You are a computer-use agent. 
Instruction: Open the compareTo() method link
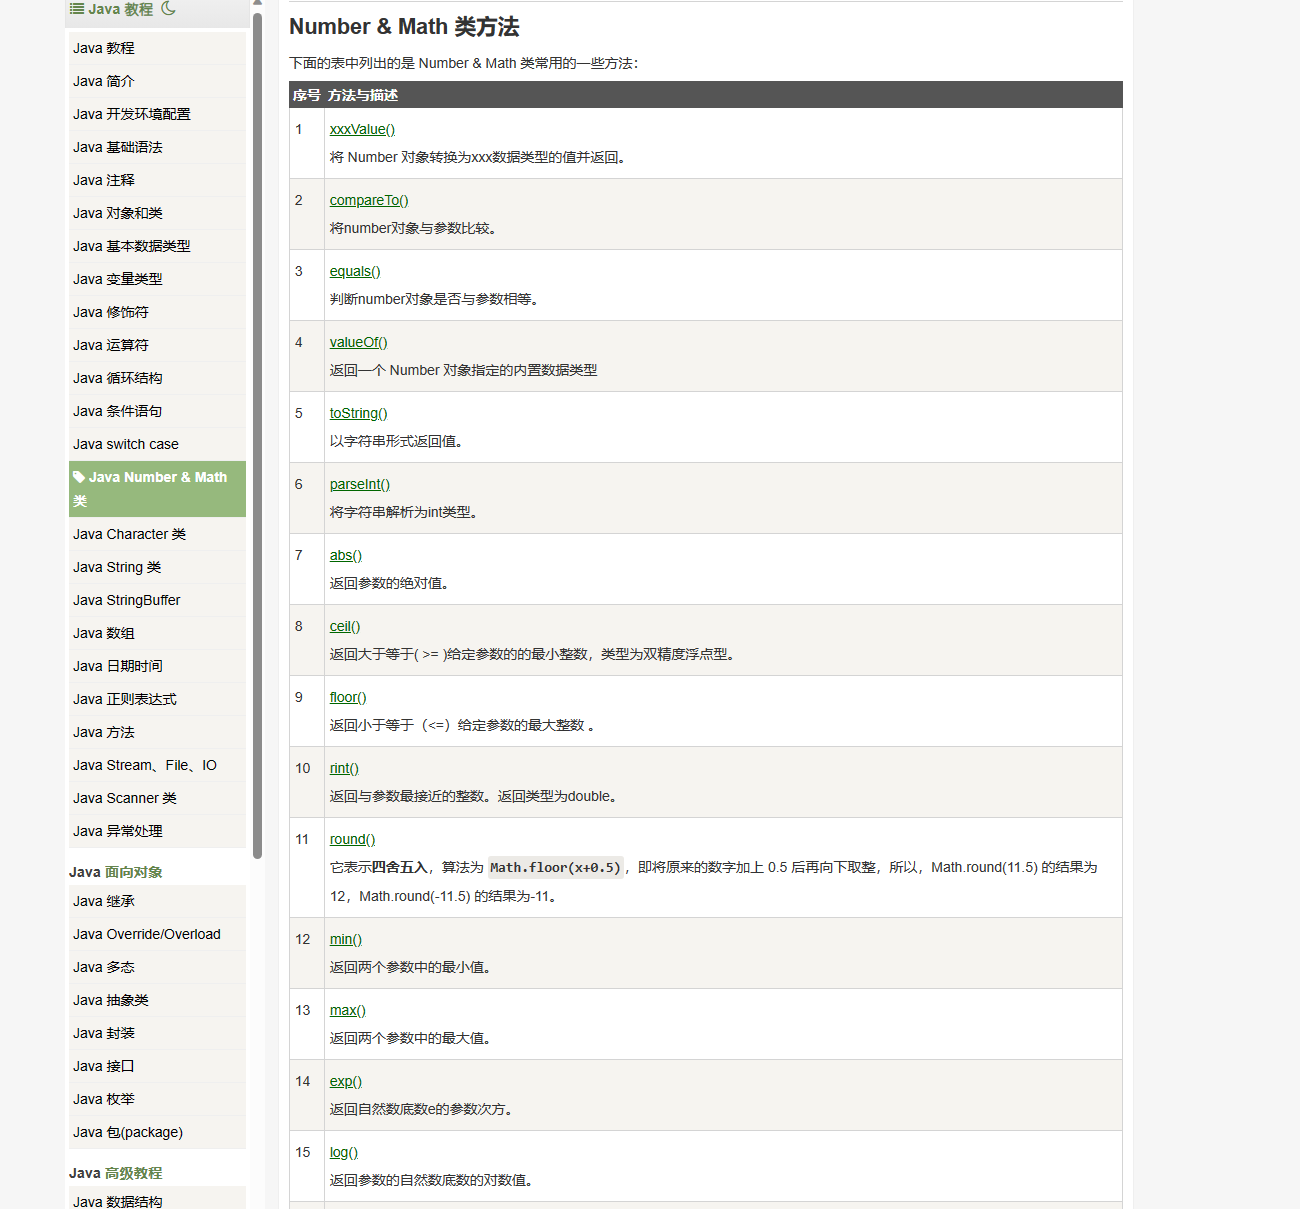coord(369,200)
